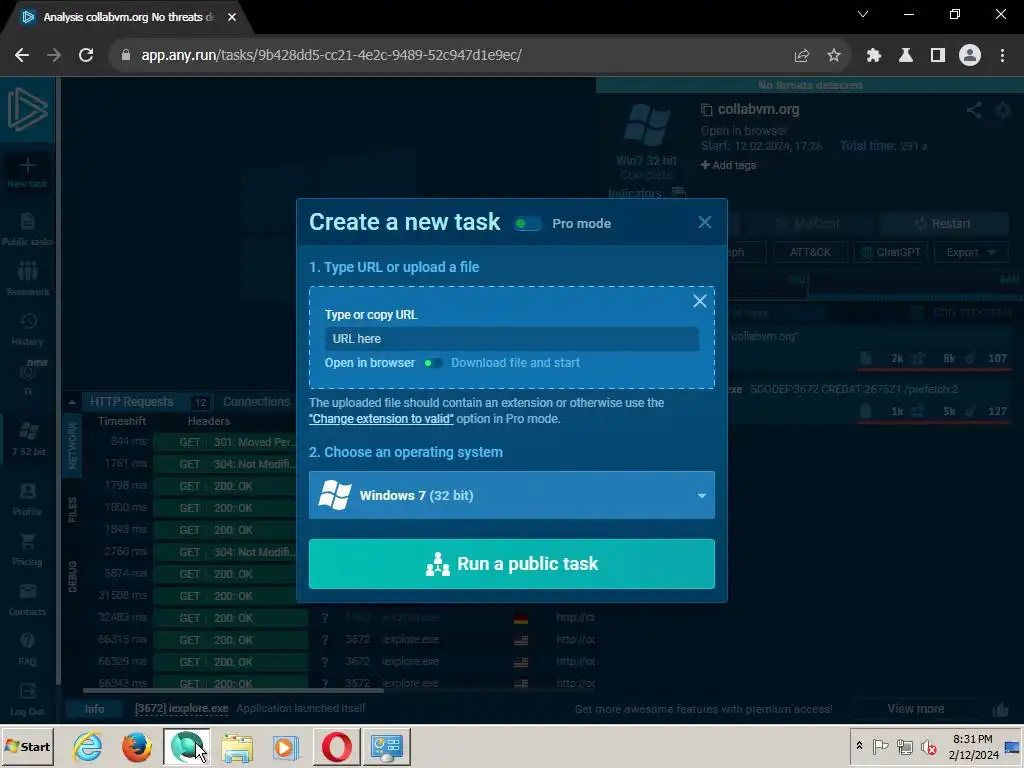Log Out from the sidebar
This screenshot has width=1024, height=768.
pyautogui.click(x=27, y=700)
